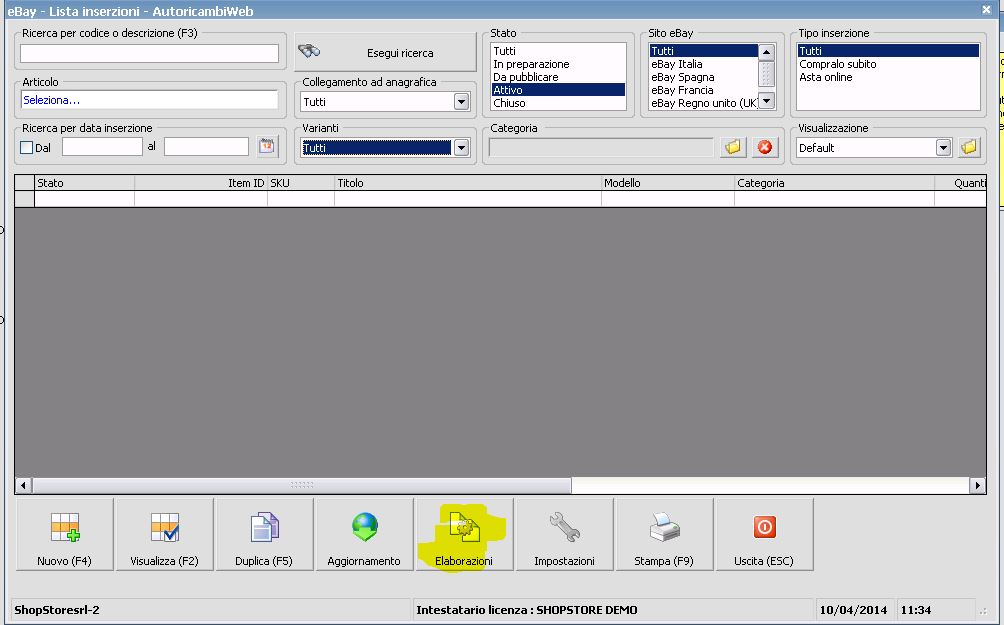This screenshot has height=625, width=1004.
Task: Open Impostazioni wrench settings
Action: click(x=564, y=534)
